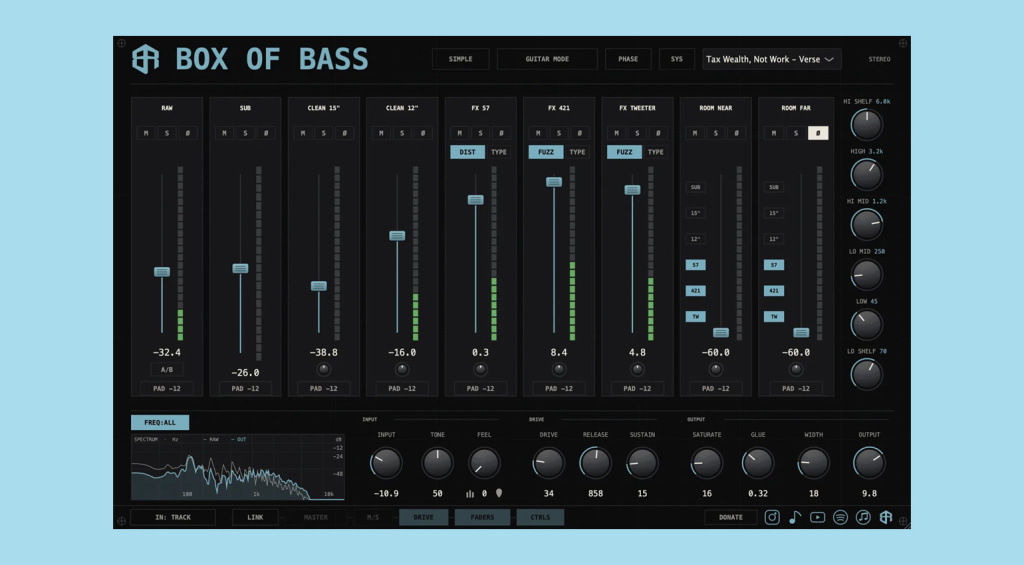
Task: Open the Apple Music link icon
Action: click(863, 517)
